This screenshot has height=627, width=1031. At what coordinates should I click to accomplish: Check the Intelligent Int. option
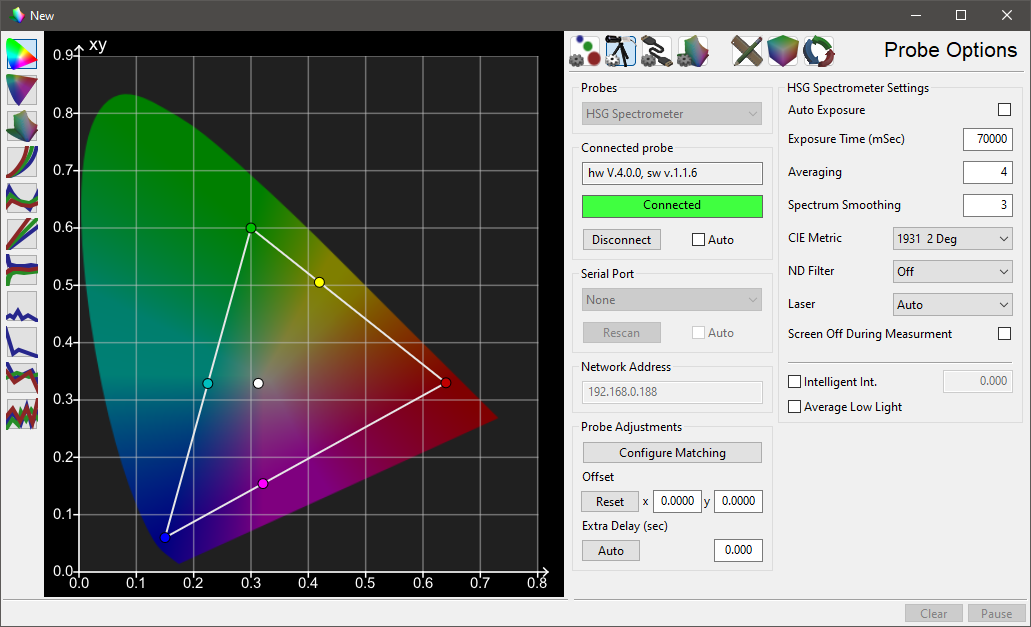[x=794, y=381]
